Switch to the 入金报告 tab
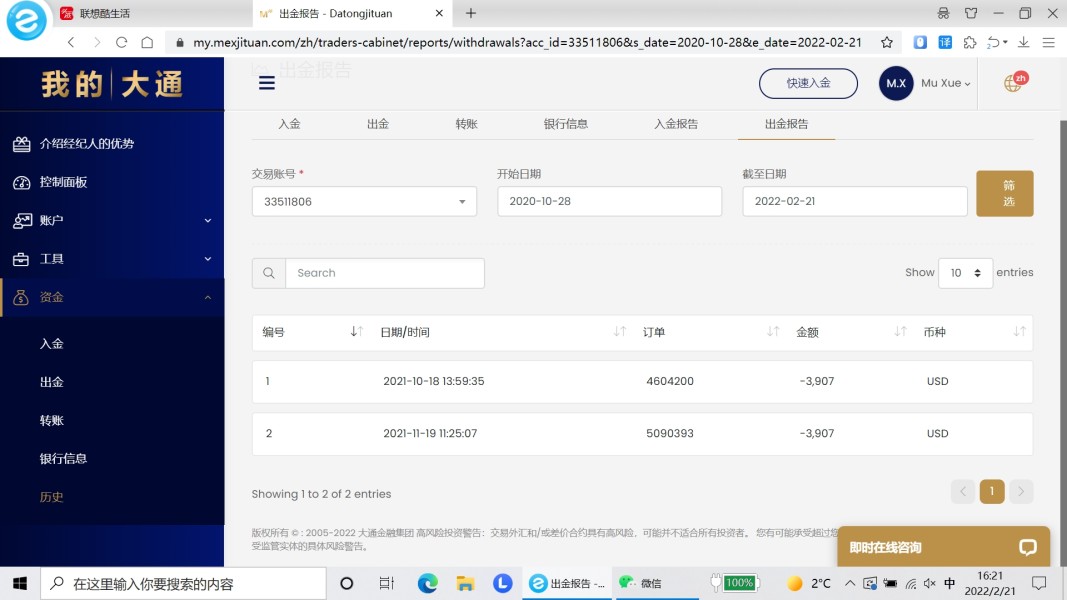Viewport: 1067px width, 600px height. [x=676, y=124]
